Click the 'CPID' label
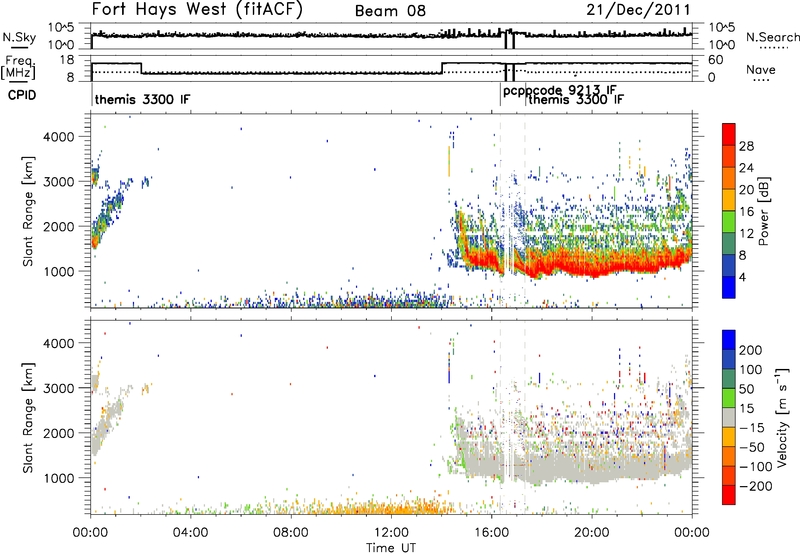 pos(22,95)
